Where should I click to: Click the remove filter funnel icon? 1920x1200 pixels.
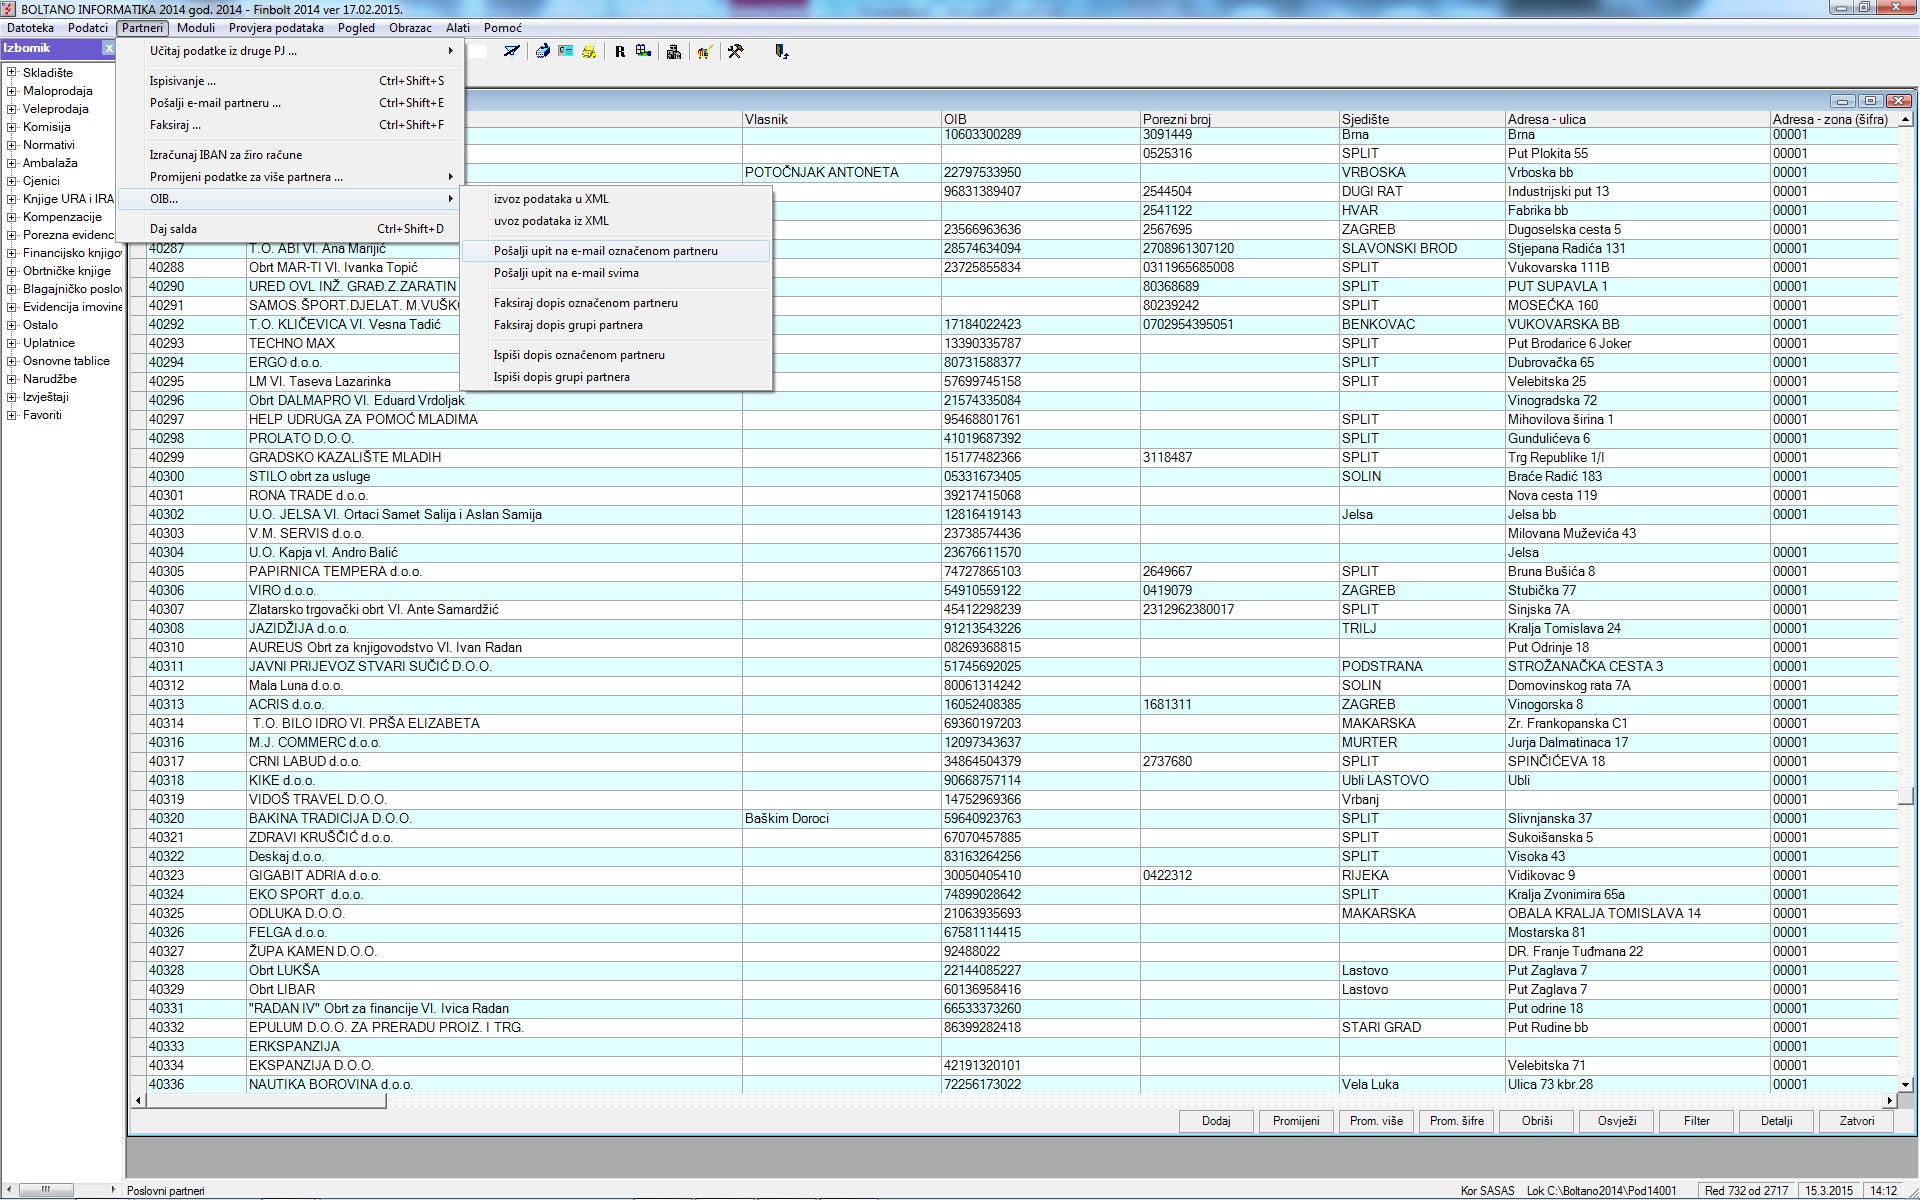512,51
